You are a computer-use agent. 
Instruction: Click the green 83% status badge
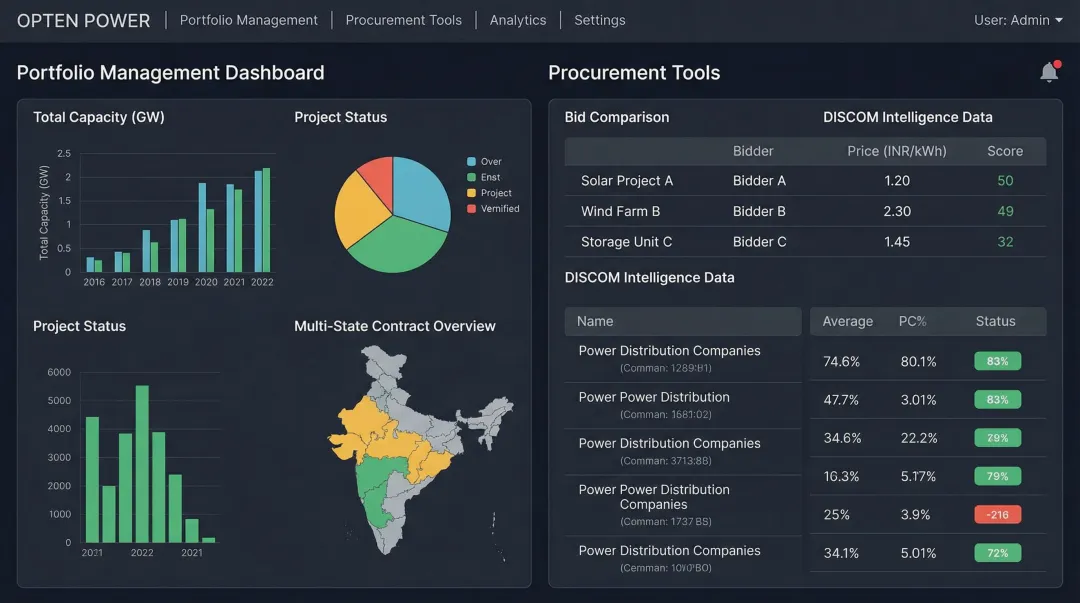coord(997,361)
